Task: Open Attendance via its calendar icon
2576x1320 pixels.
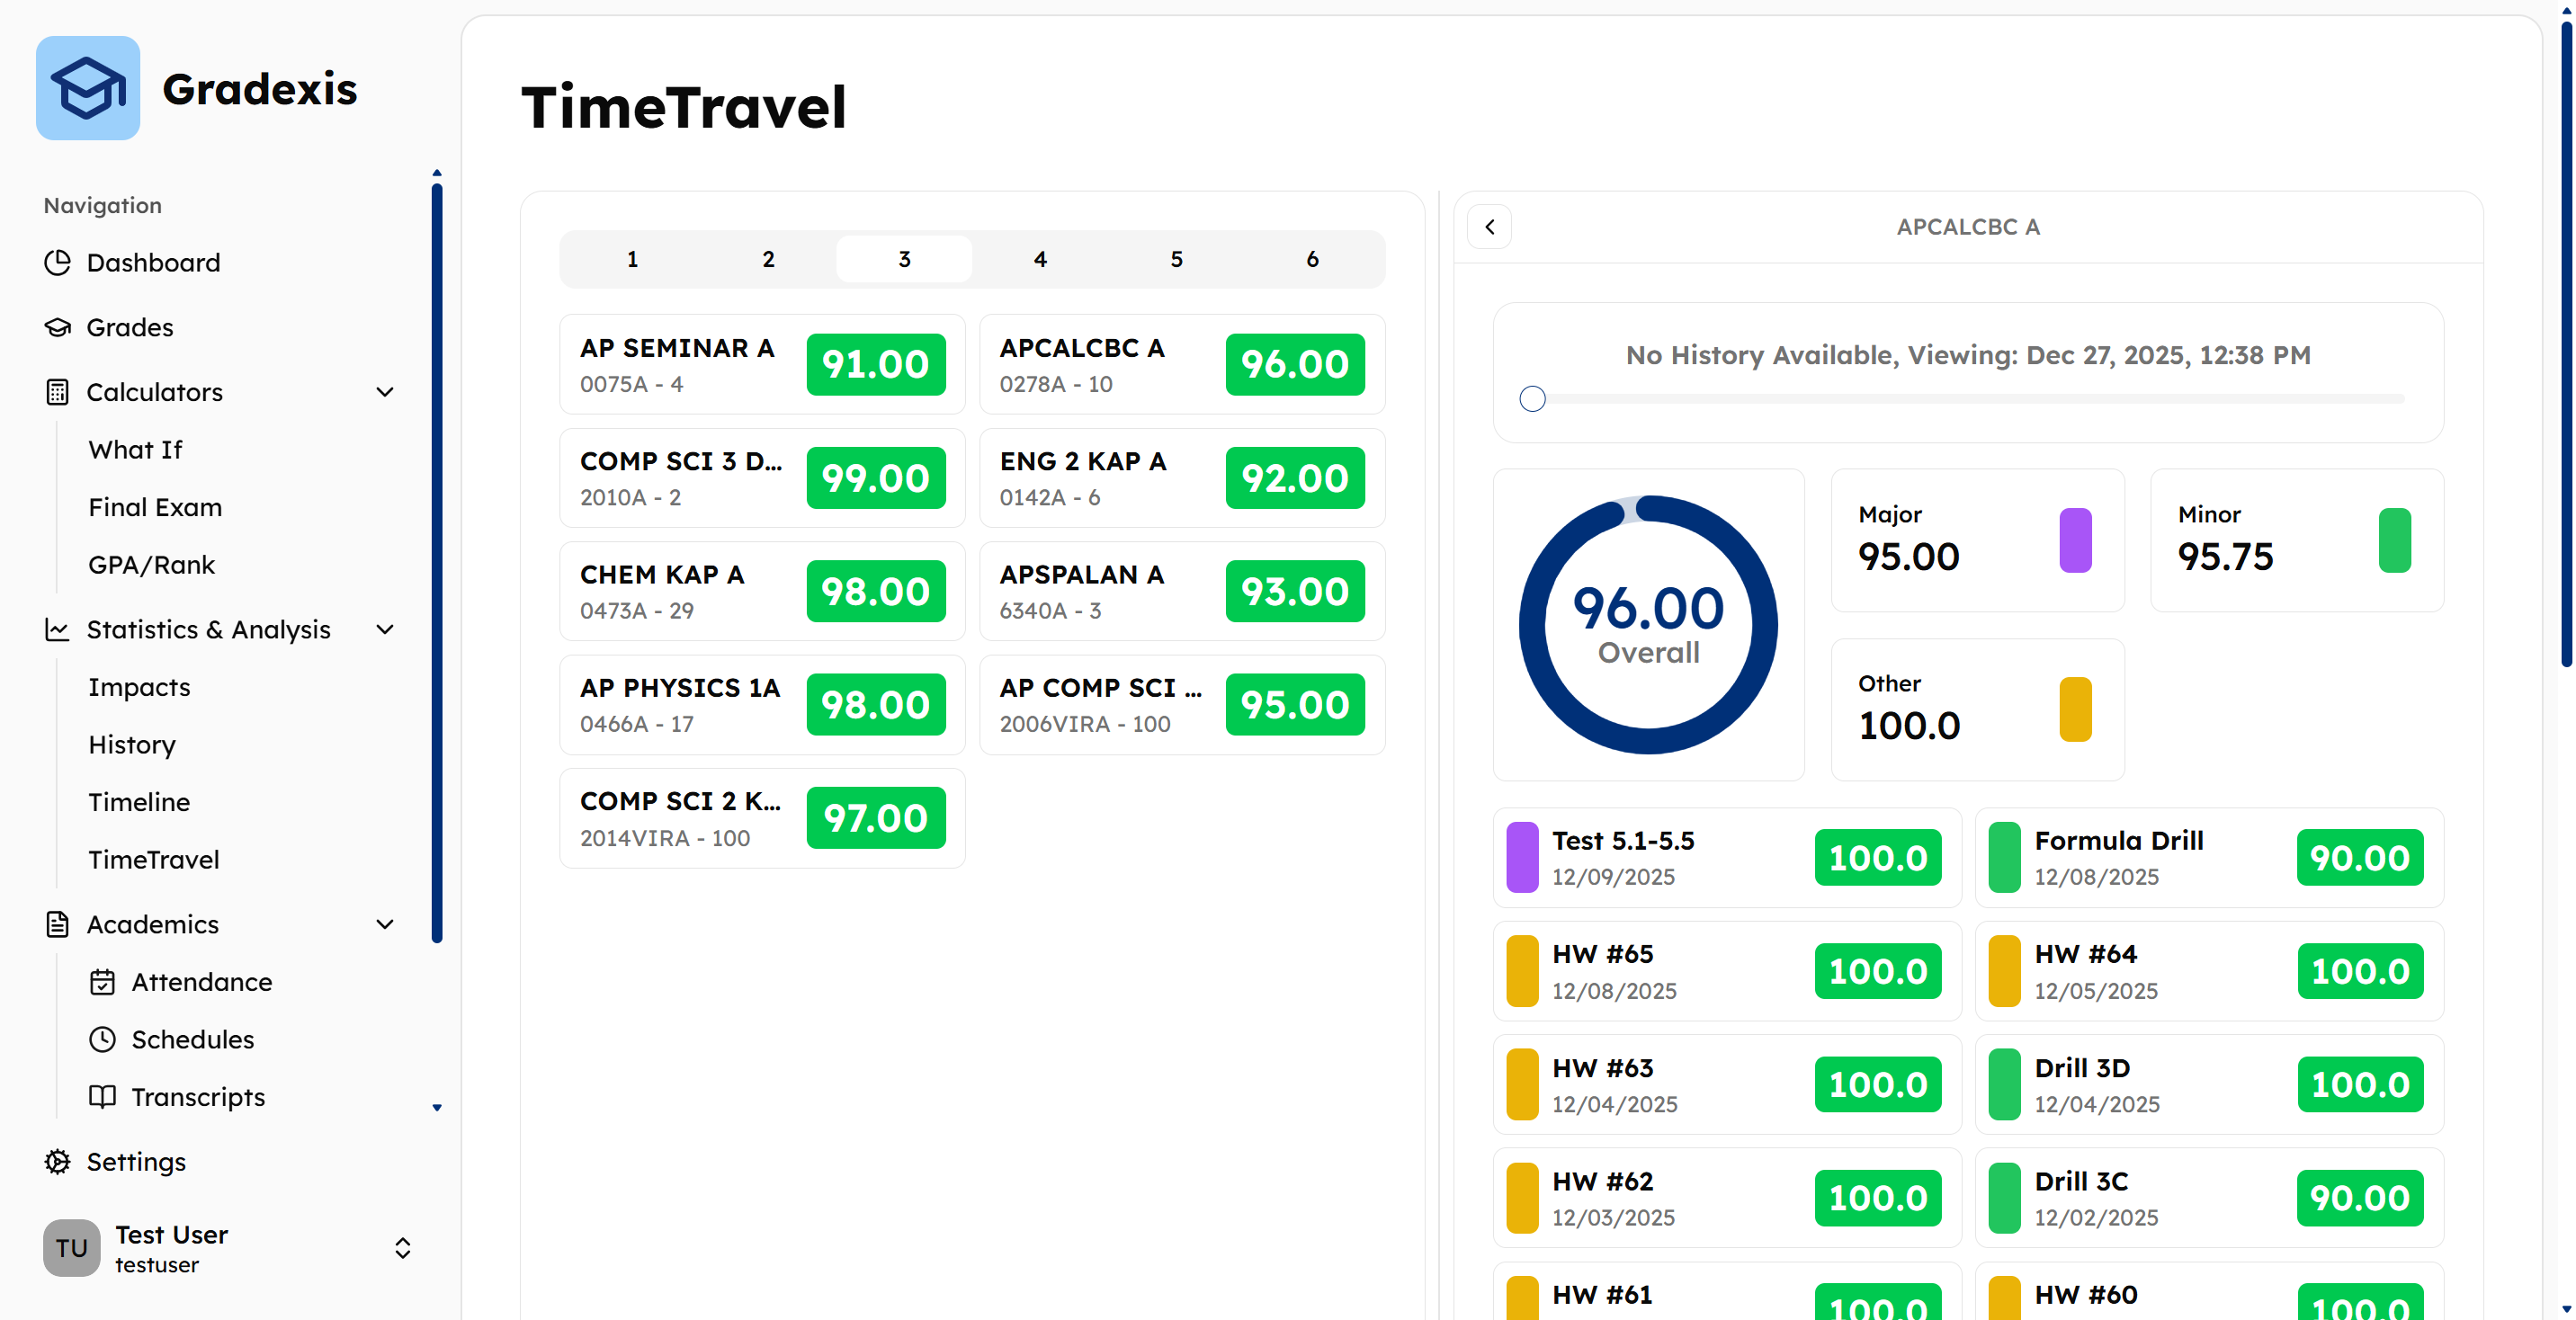Action: coord(102,982)
